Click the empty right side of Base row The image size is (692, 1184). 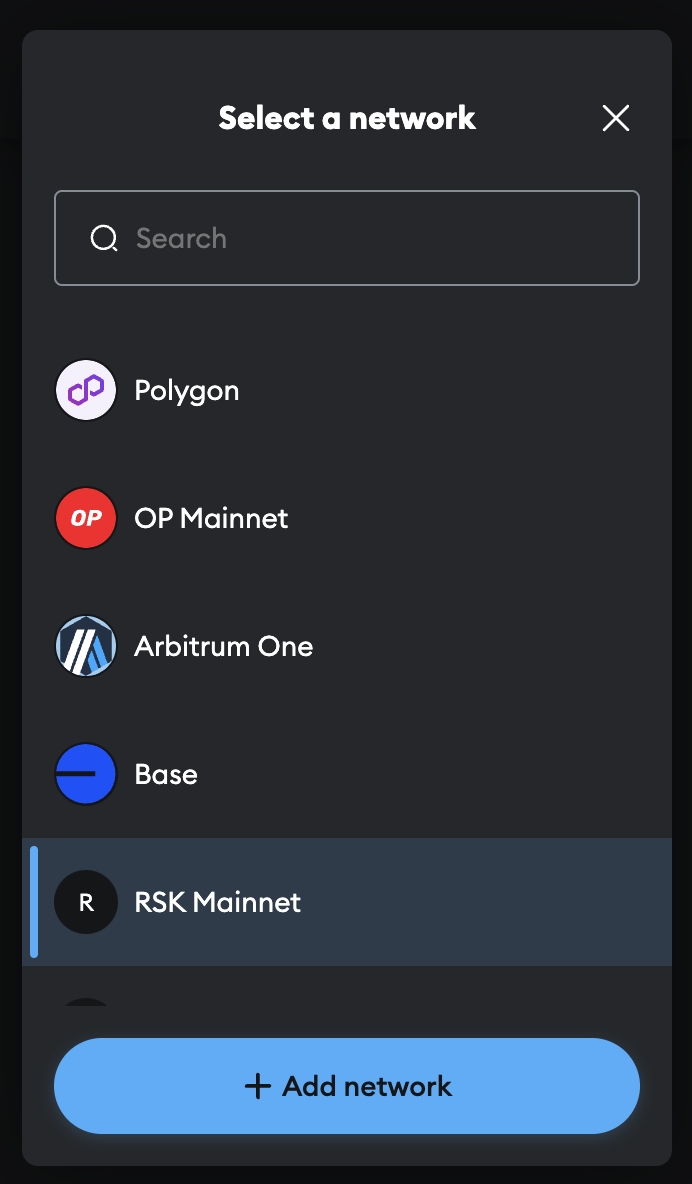(x=500, y=774)
